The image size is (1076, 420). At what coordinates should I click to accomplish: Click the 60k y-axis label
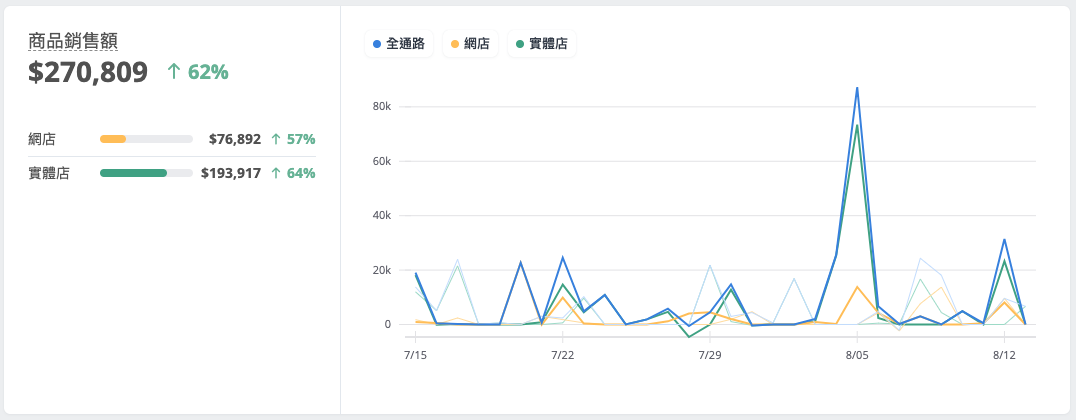pyautogui.click(x=382, y=161)
